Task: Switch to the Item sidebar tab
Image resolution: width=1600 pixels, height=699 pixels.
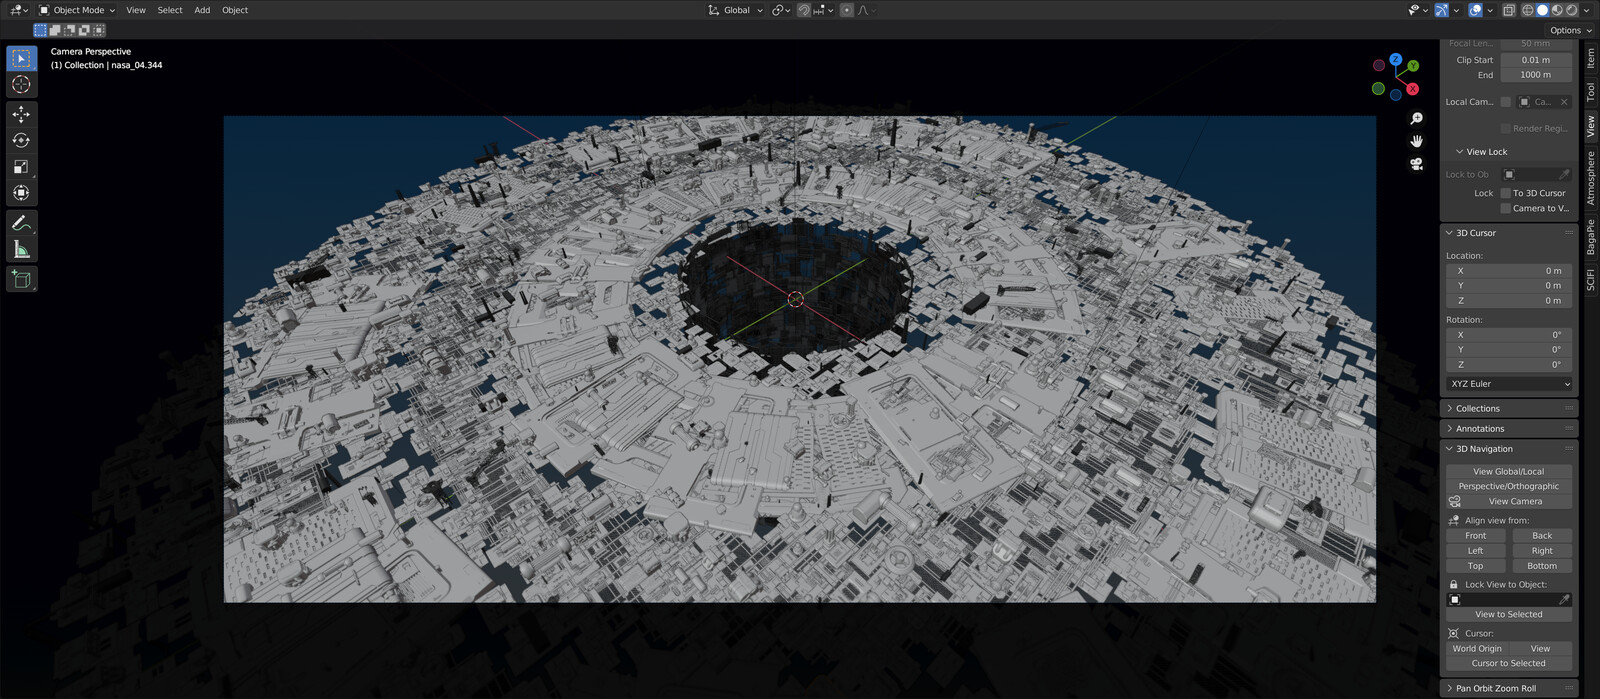Action: 1590,58
